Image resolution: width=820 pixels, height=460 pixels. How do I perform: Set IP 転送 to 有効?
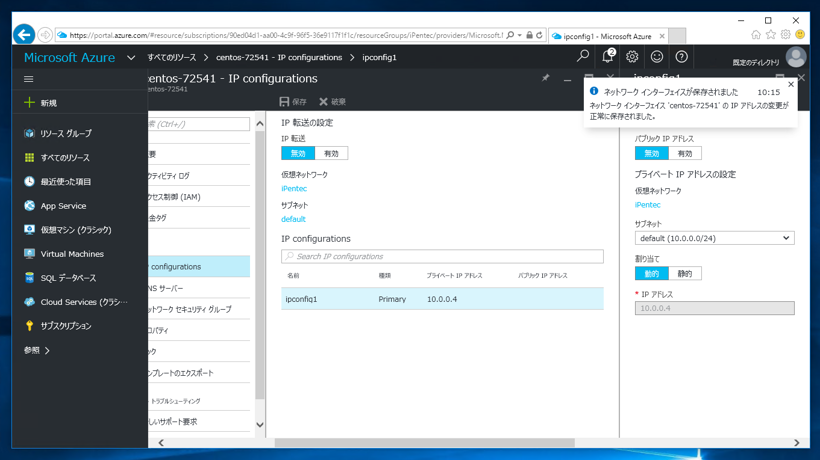coord(331,153)
